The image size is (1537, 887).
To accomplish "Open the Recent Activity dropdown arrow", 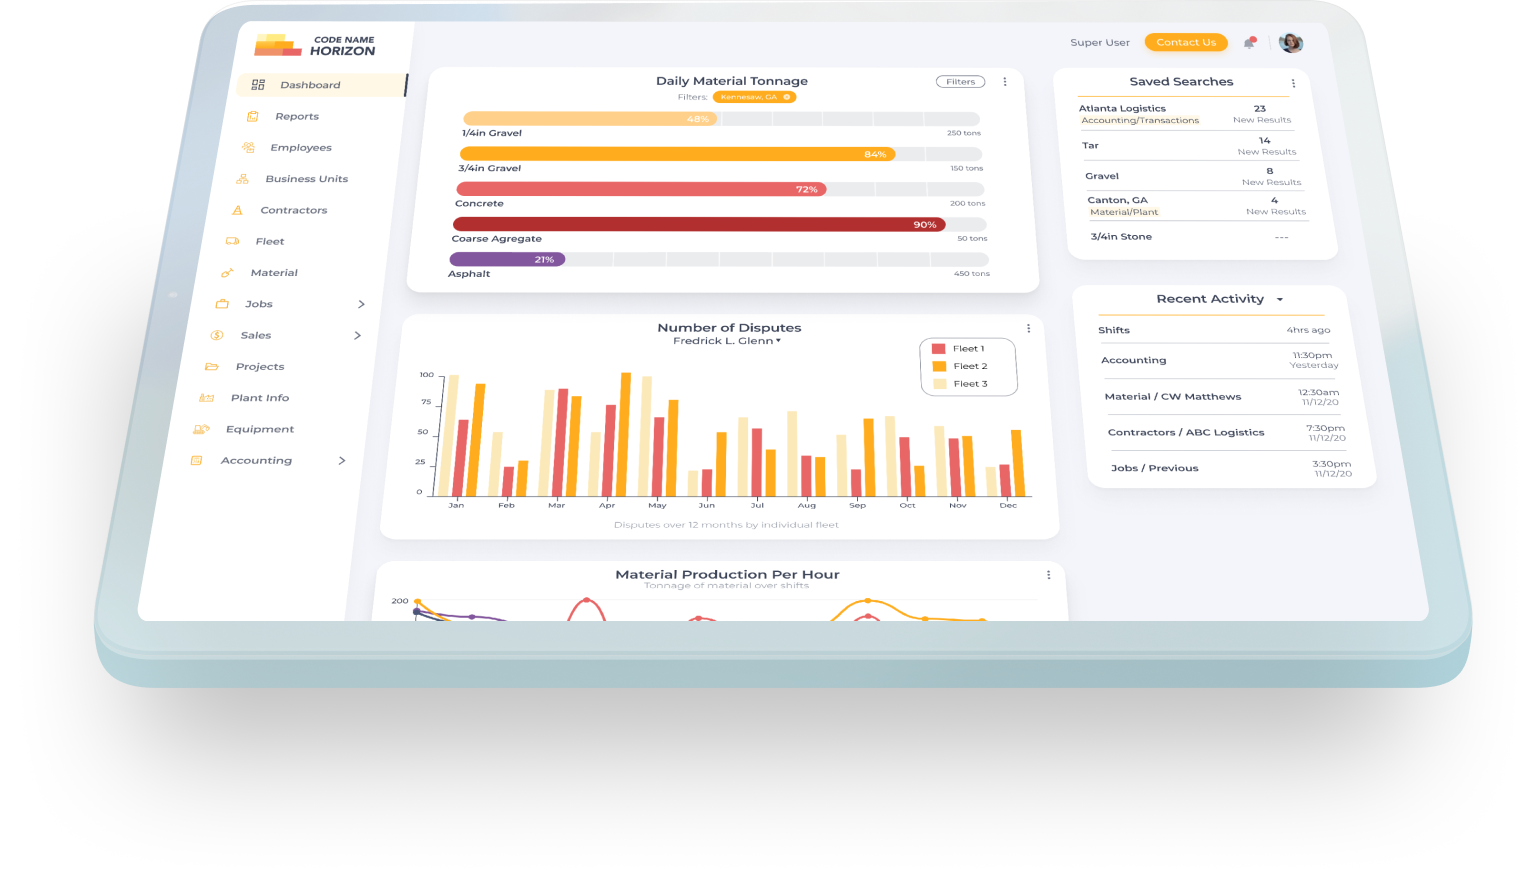I will (1280, 300).
